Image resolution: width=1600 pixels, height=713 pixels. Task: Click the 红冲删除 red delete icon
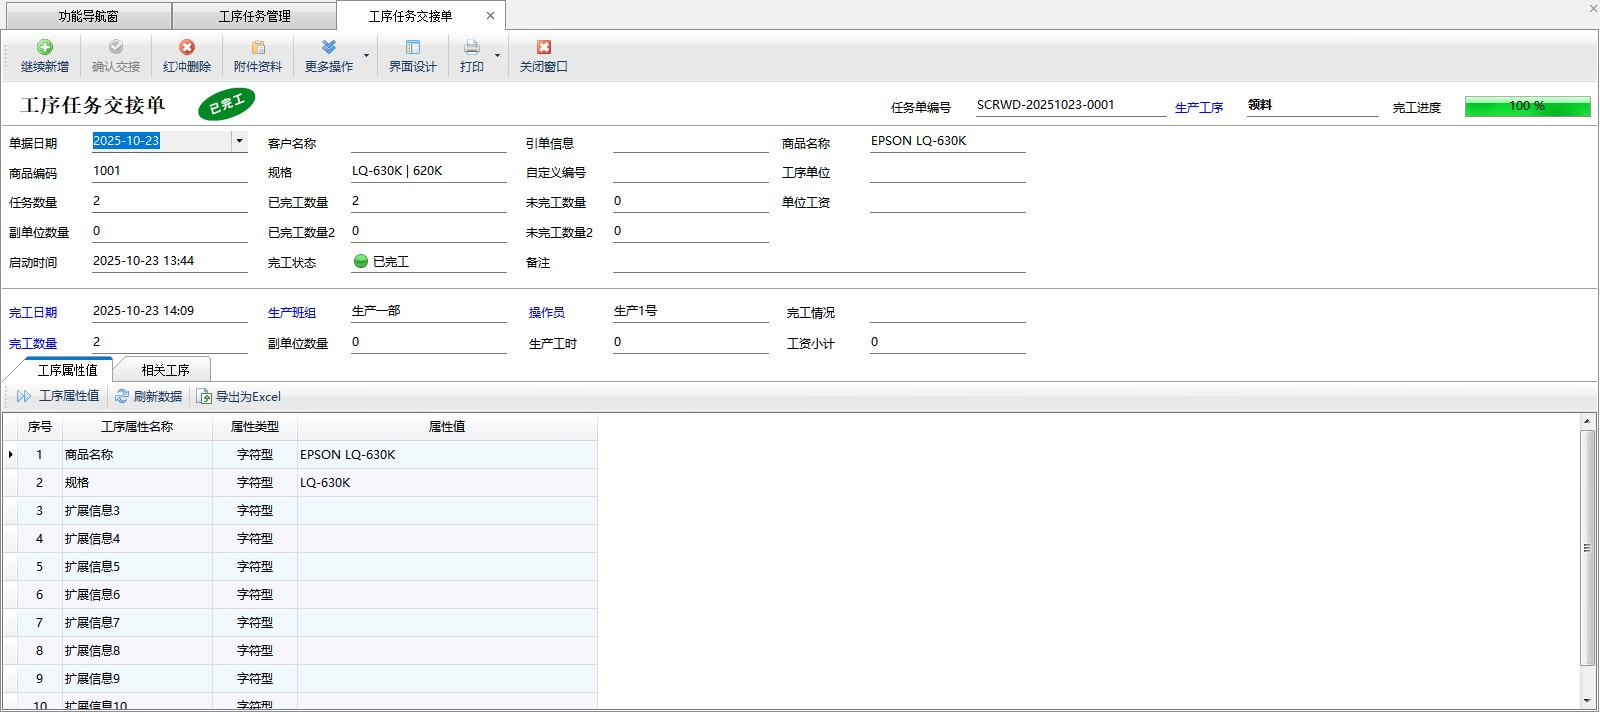tap(187, 47)
